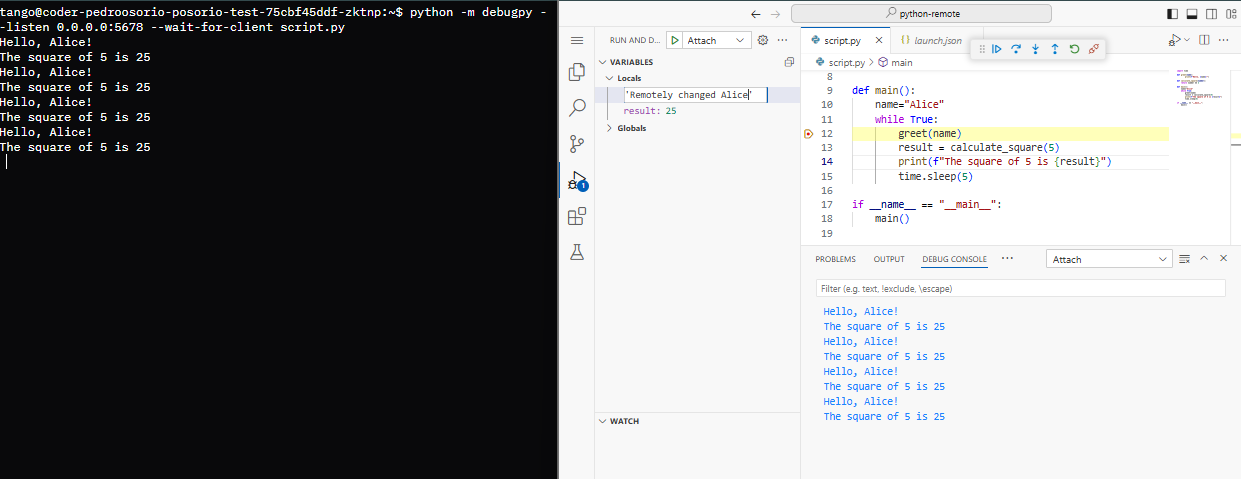Open the dropdown arrow beside Run Python File
Screen dimensions: 1241x479
pyautogui.click(x=1187, y=40)
